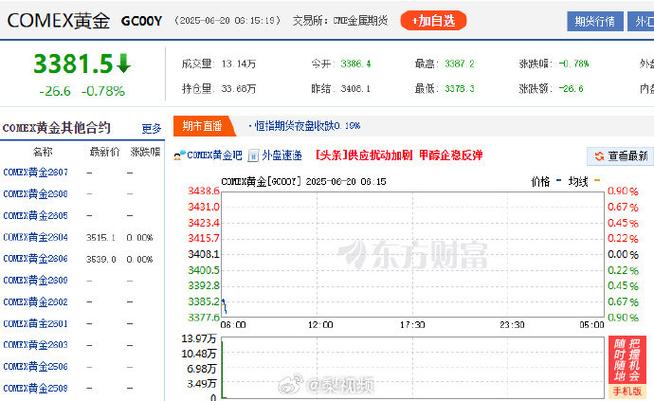The image size is (654, 401).
Task: Click the 涨跌幅 column header in contract list
Action: point(145,152)
